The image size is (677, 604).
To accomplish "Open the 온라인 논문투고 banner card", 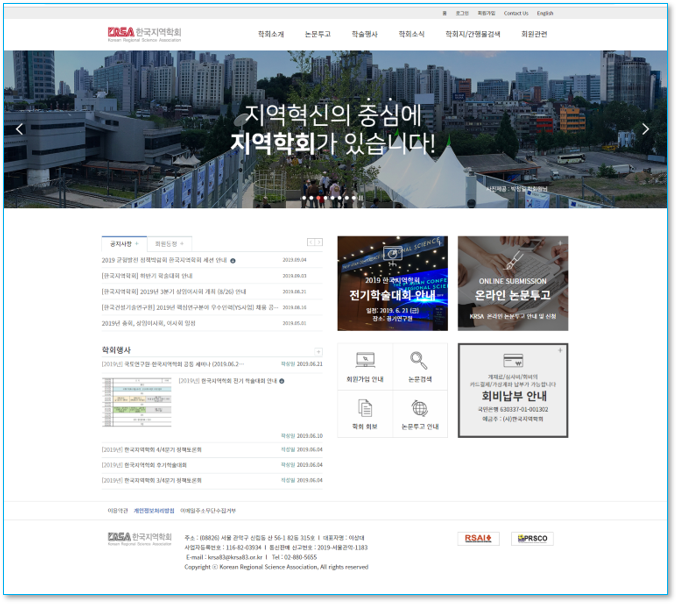I will (x=513, y=283).
